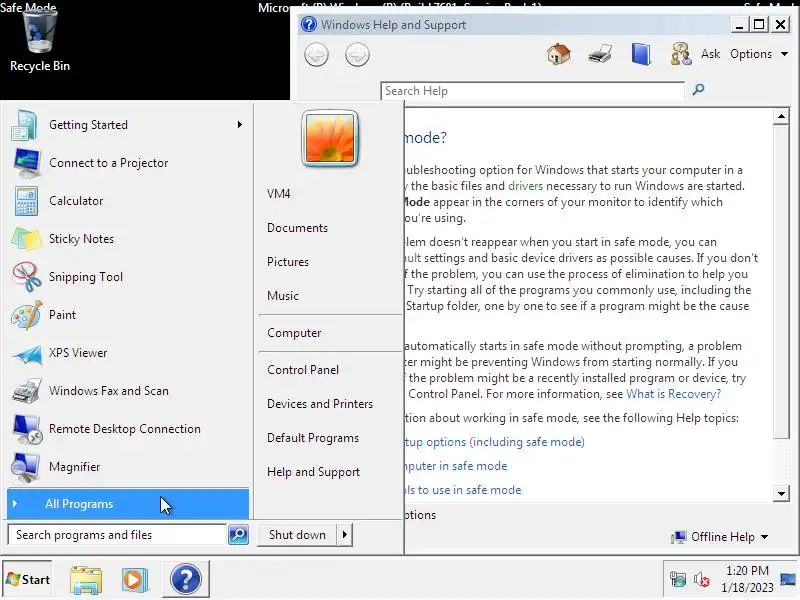Viewport: 800px width, 600px height.
Task: Start Remote Desktop Connection
Action: 128,429
